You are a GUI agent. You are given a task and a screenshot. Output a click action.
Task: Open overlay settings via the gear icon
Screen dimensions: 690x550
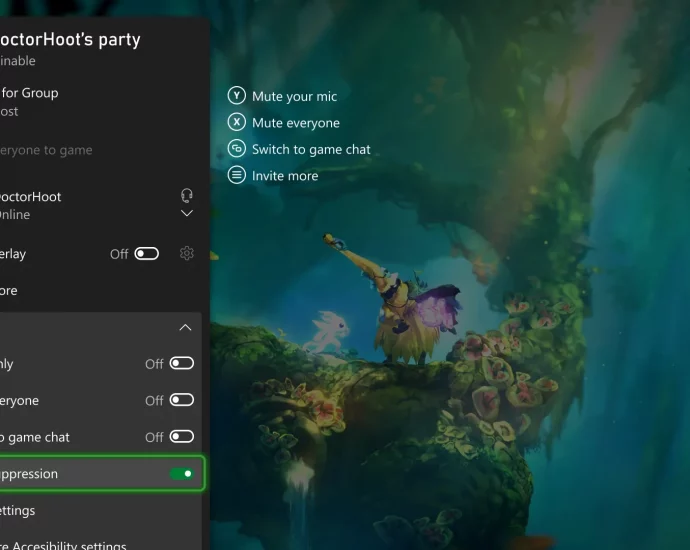(x=186, y=253)
